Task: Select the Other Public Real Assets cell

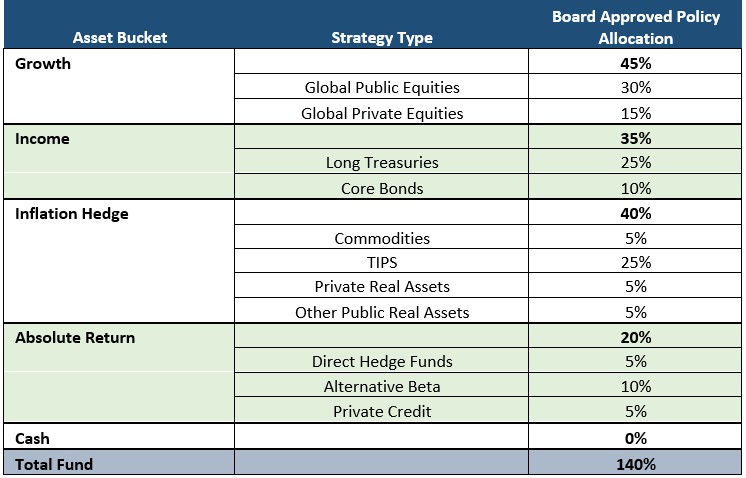Action: tap(382, 311)
